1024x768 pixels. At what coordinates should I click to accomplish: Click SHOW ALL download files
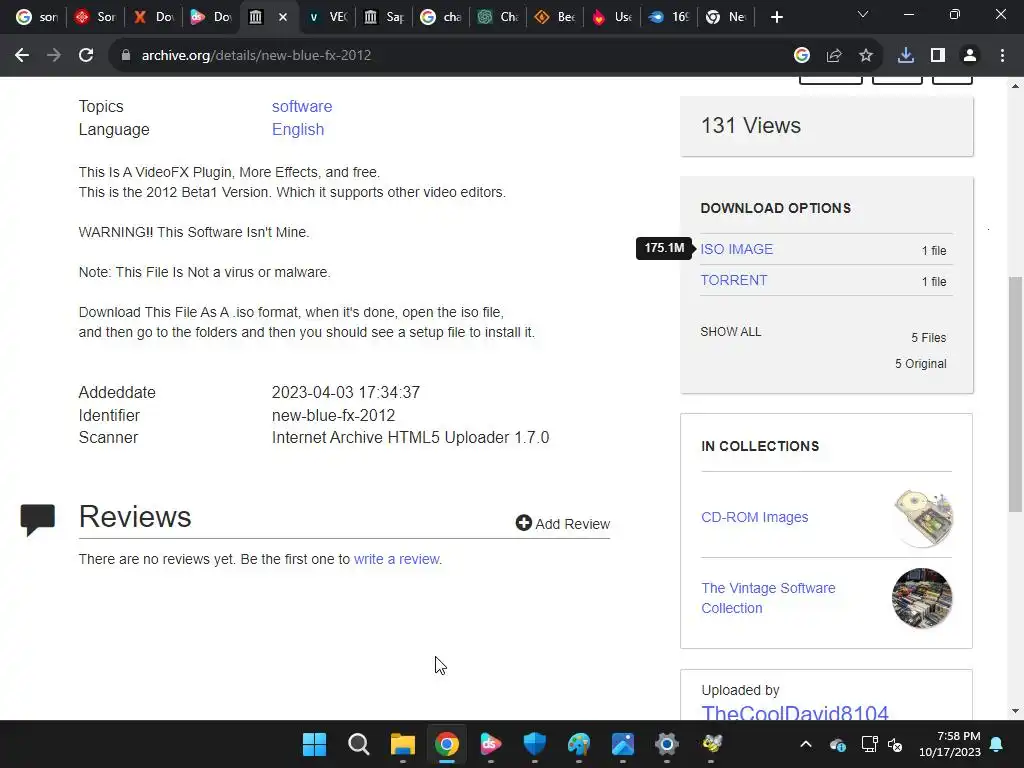click(x=731, y=332)
